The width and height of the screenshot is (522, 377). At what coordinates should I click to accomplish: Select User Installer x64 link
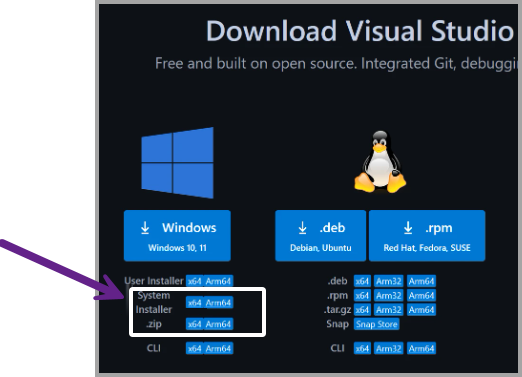(x=194, y=281)
